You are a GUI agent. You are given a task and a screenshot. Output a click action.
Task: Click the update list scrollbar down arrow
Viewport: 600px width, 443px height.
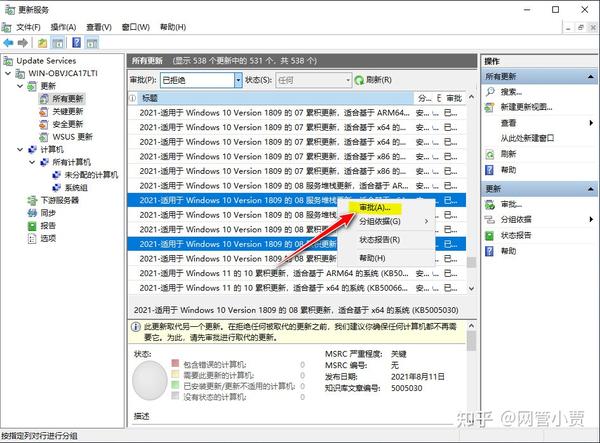tap(471, 288)
